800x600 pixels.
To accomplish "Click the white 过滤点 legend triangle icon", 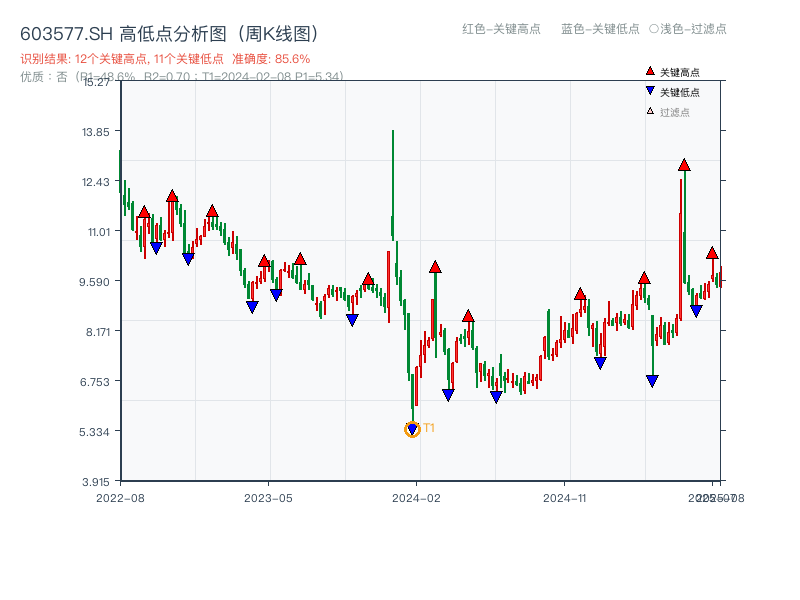I will click(650, 111).
